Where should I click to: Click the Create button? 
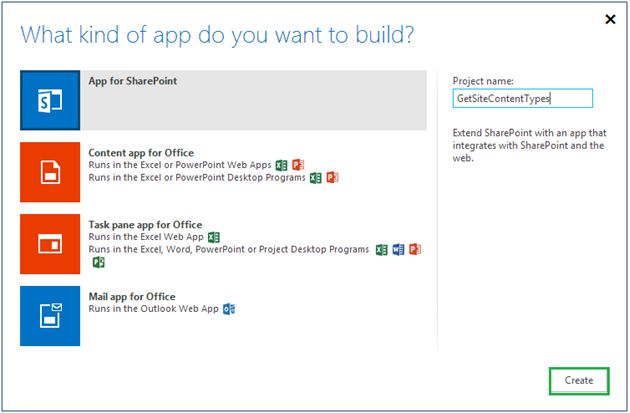pos(578,380)
